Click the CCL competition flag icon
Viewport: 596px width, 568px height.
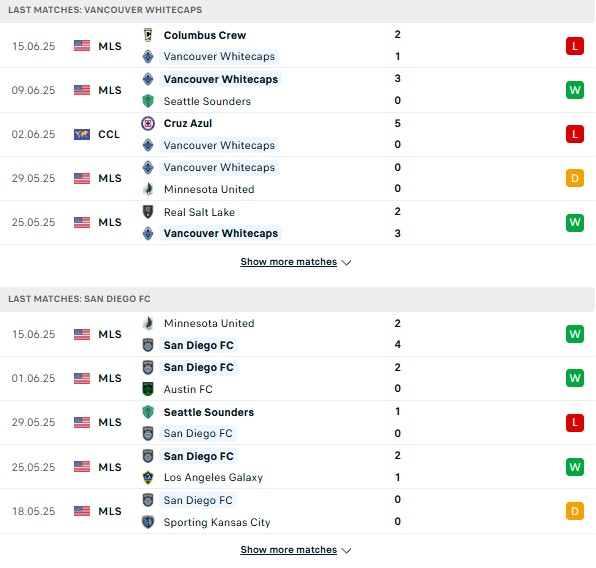click(82, 134)
